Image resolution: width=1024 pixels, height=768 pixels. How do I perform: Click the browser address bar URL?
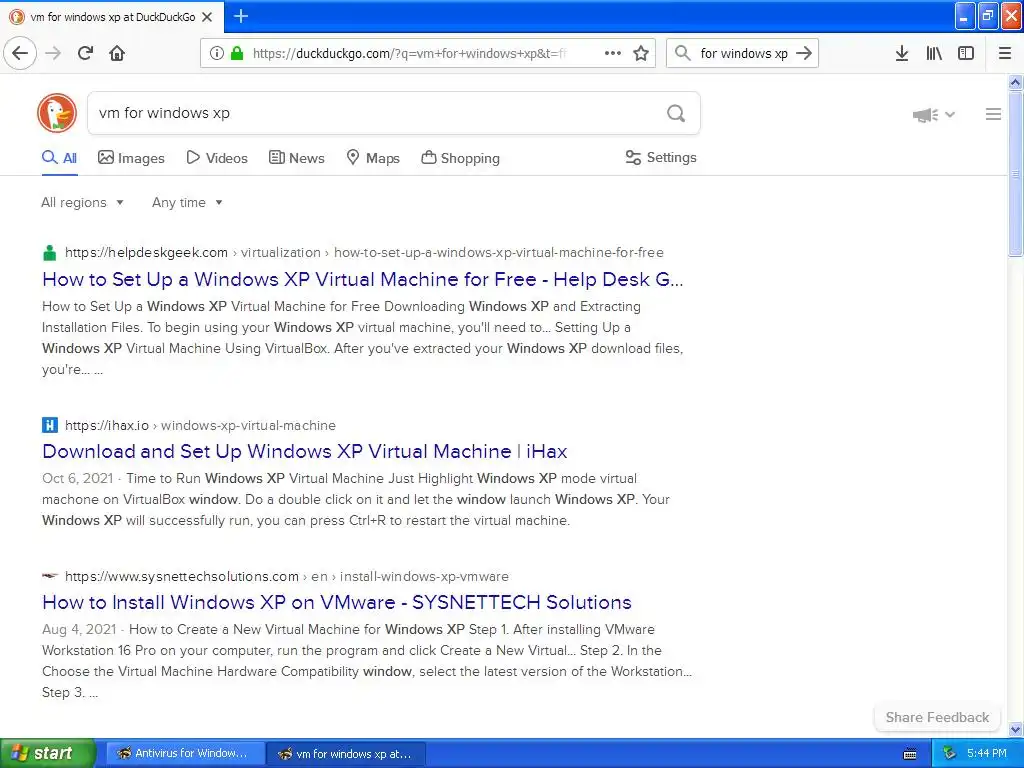(409, 54)
